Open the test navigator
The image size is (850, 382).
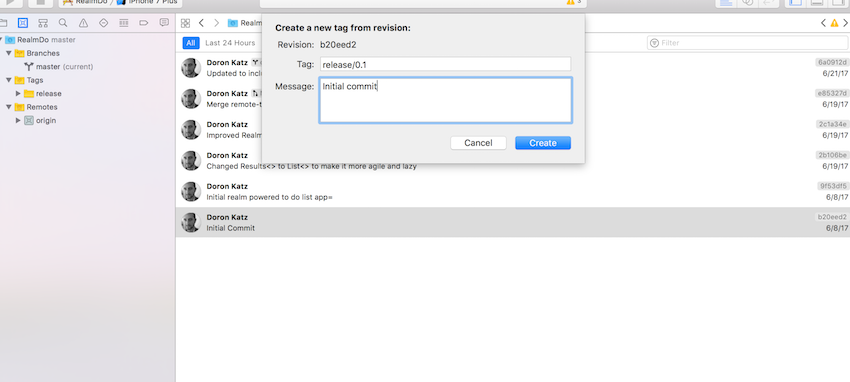point(104,23)
